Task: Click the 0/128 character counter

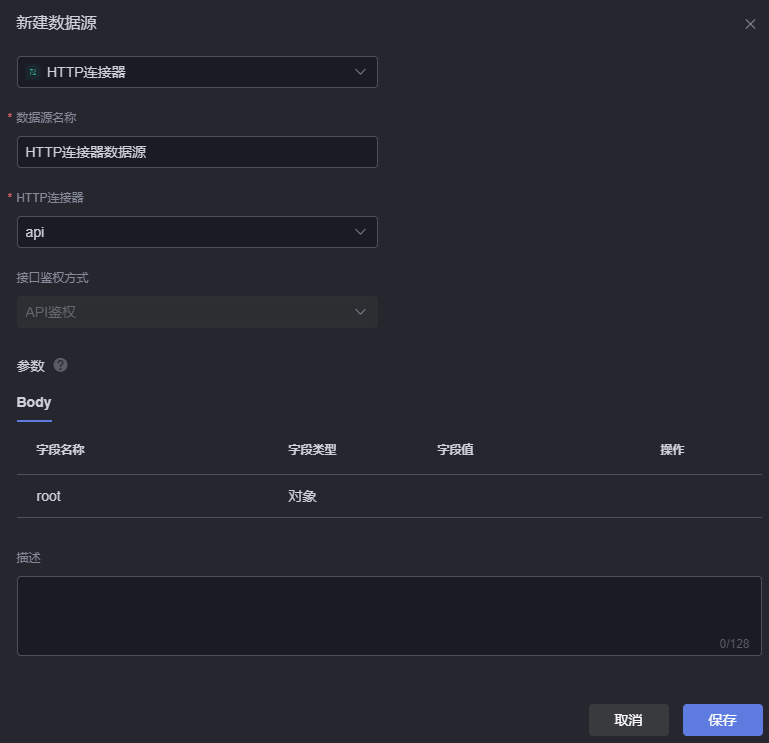Action: point(734,643)
